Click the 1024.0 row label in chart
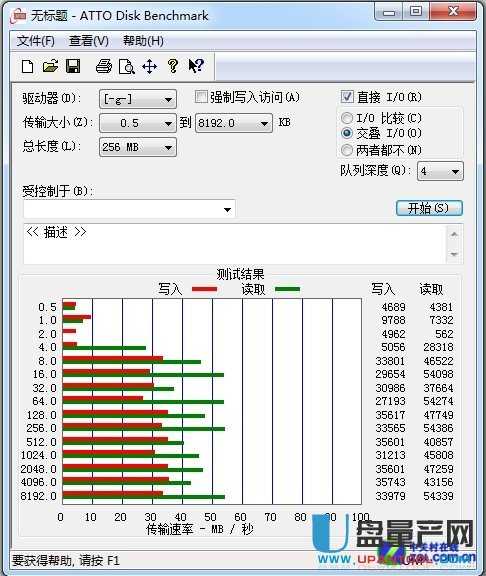The width and height of the screenshot is (486, 576). 39,455
